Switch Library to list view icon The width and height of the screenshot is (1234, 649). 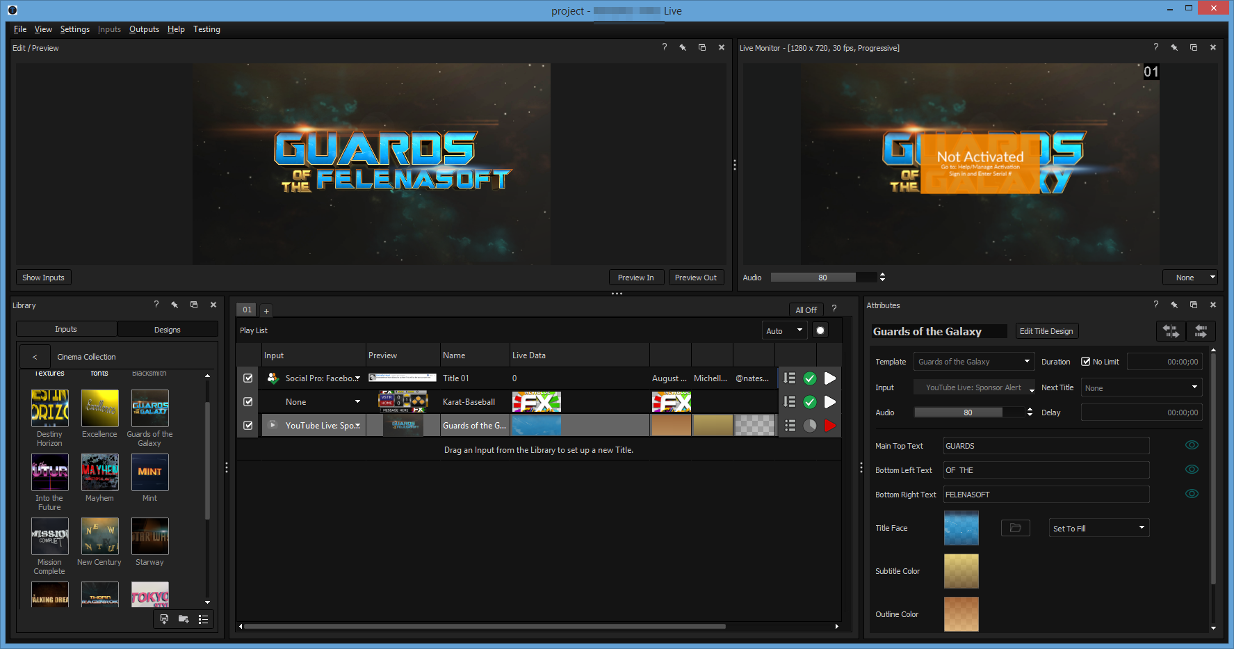pos(203,619)
